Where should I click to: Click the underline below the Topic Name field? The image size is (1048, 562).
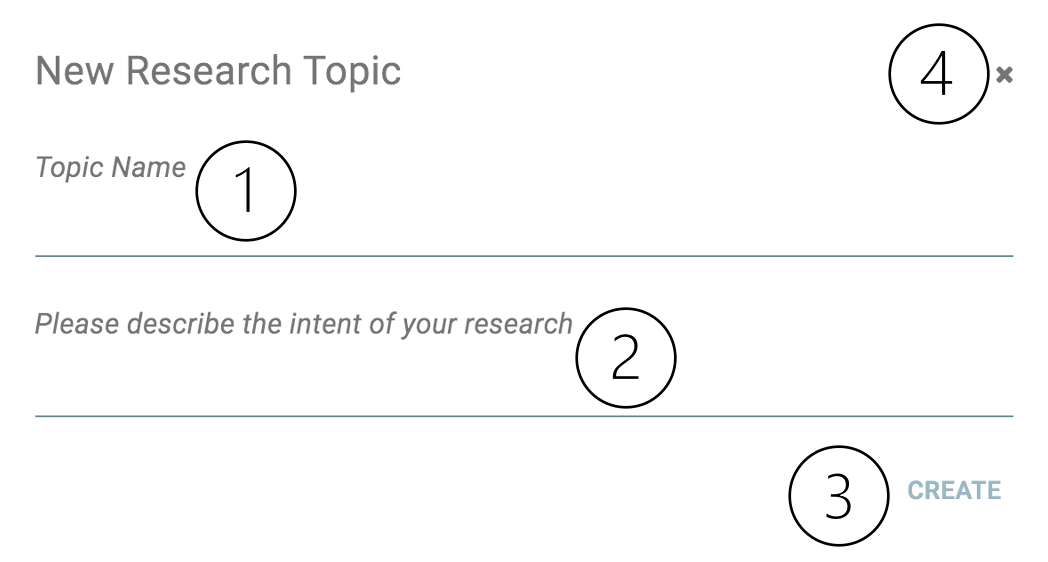pos(524,256)
